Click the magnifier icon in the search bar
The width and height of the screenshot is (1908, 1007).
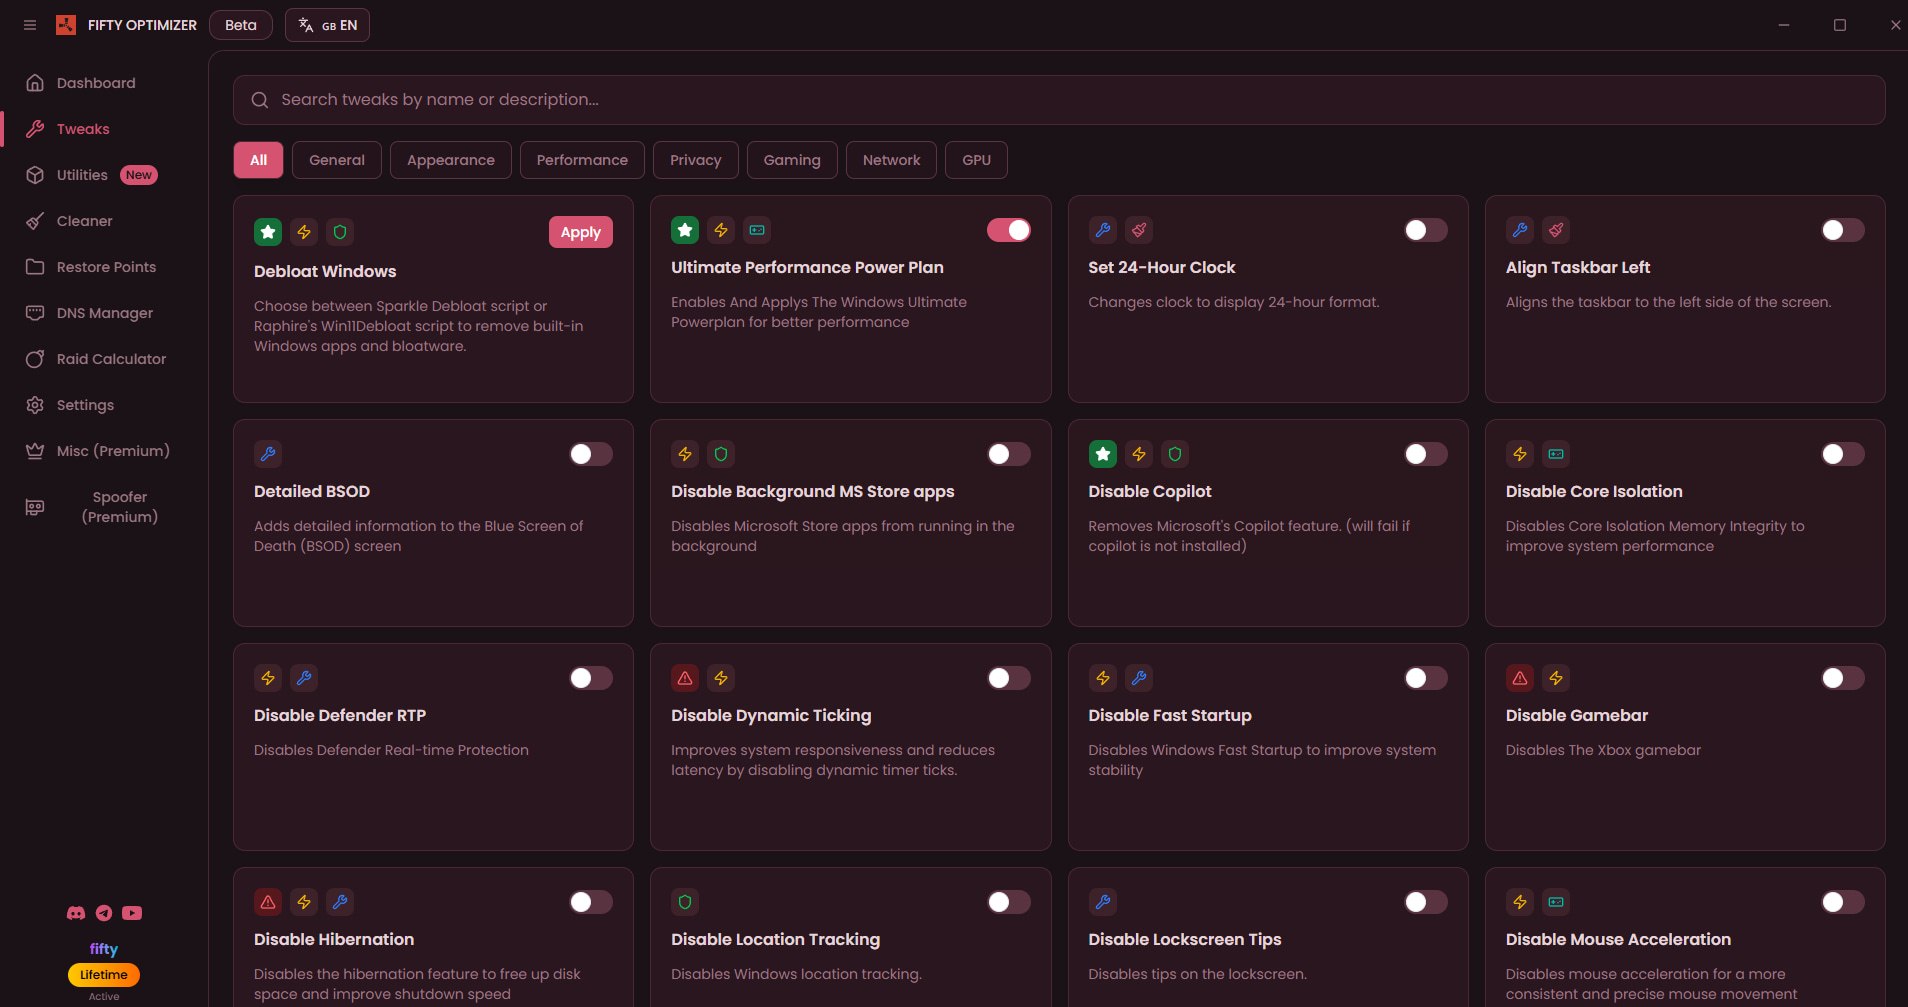click(x=260, y=100)
